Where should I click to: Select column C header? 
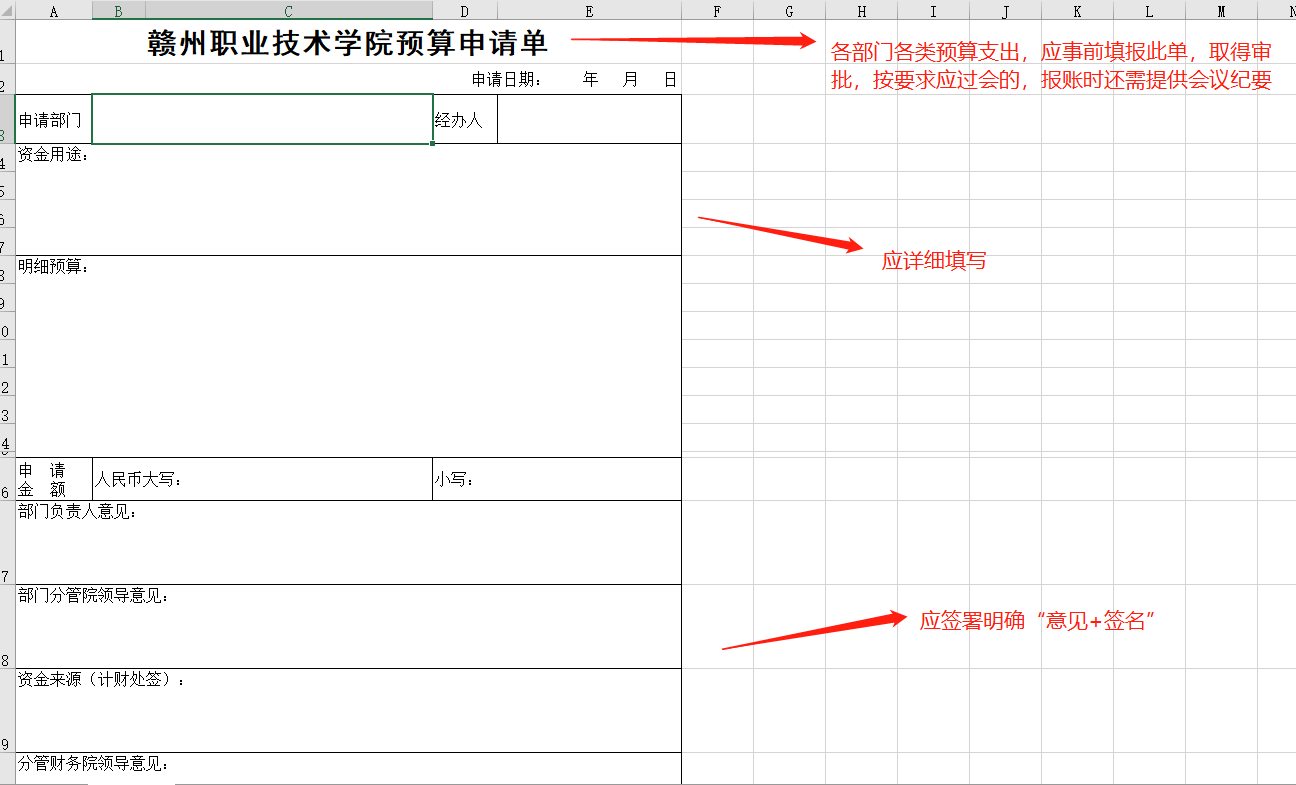tap(289, 11)
